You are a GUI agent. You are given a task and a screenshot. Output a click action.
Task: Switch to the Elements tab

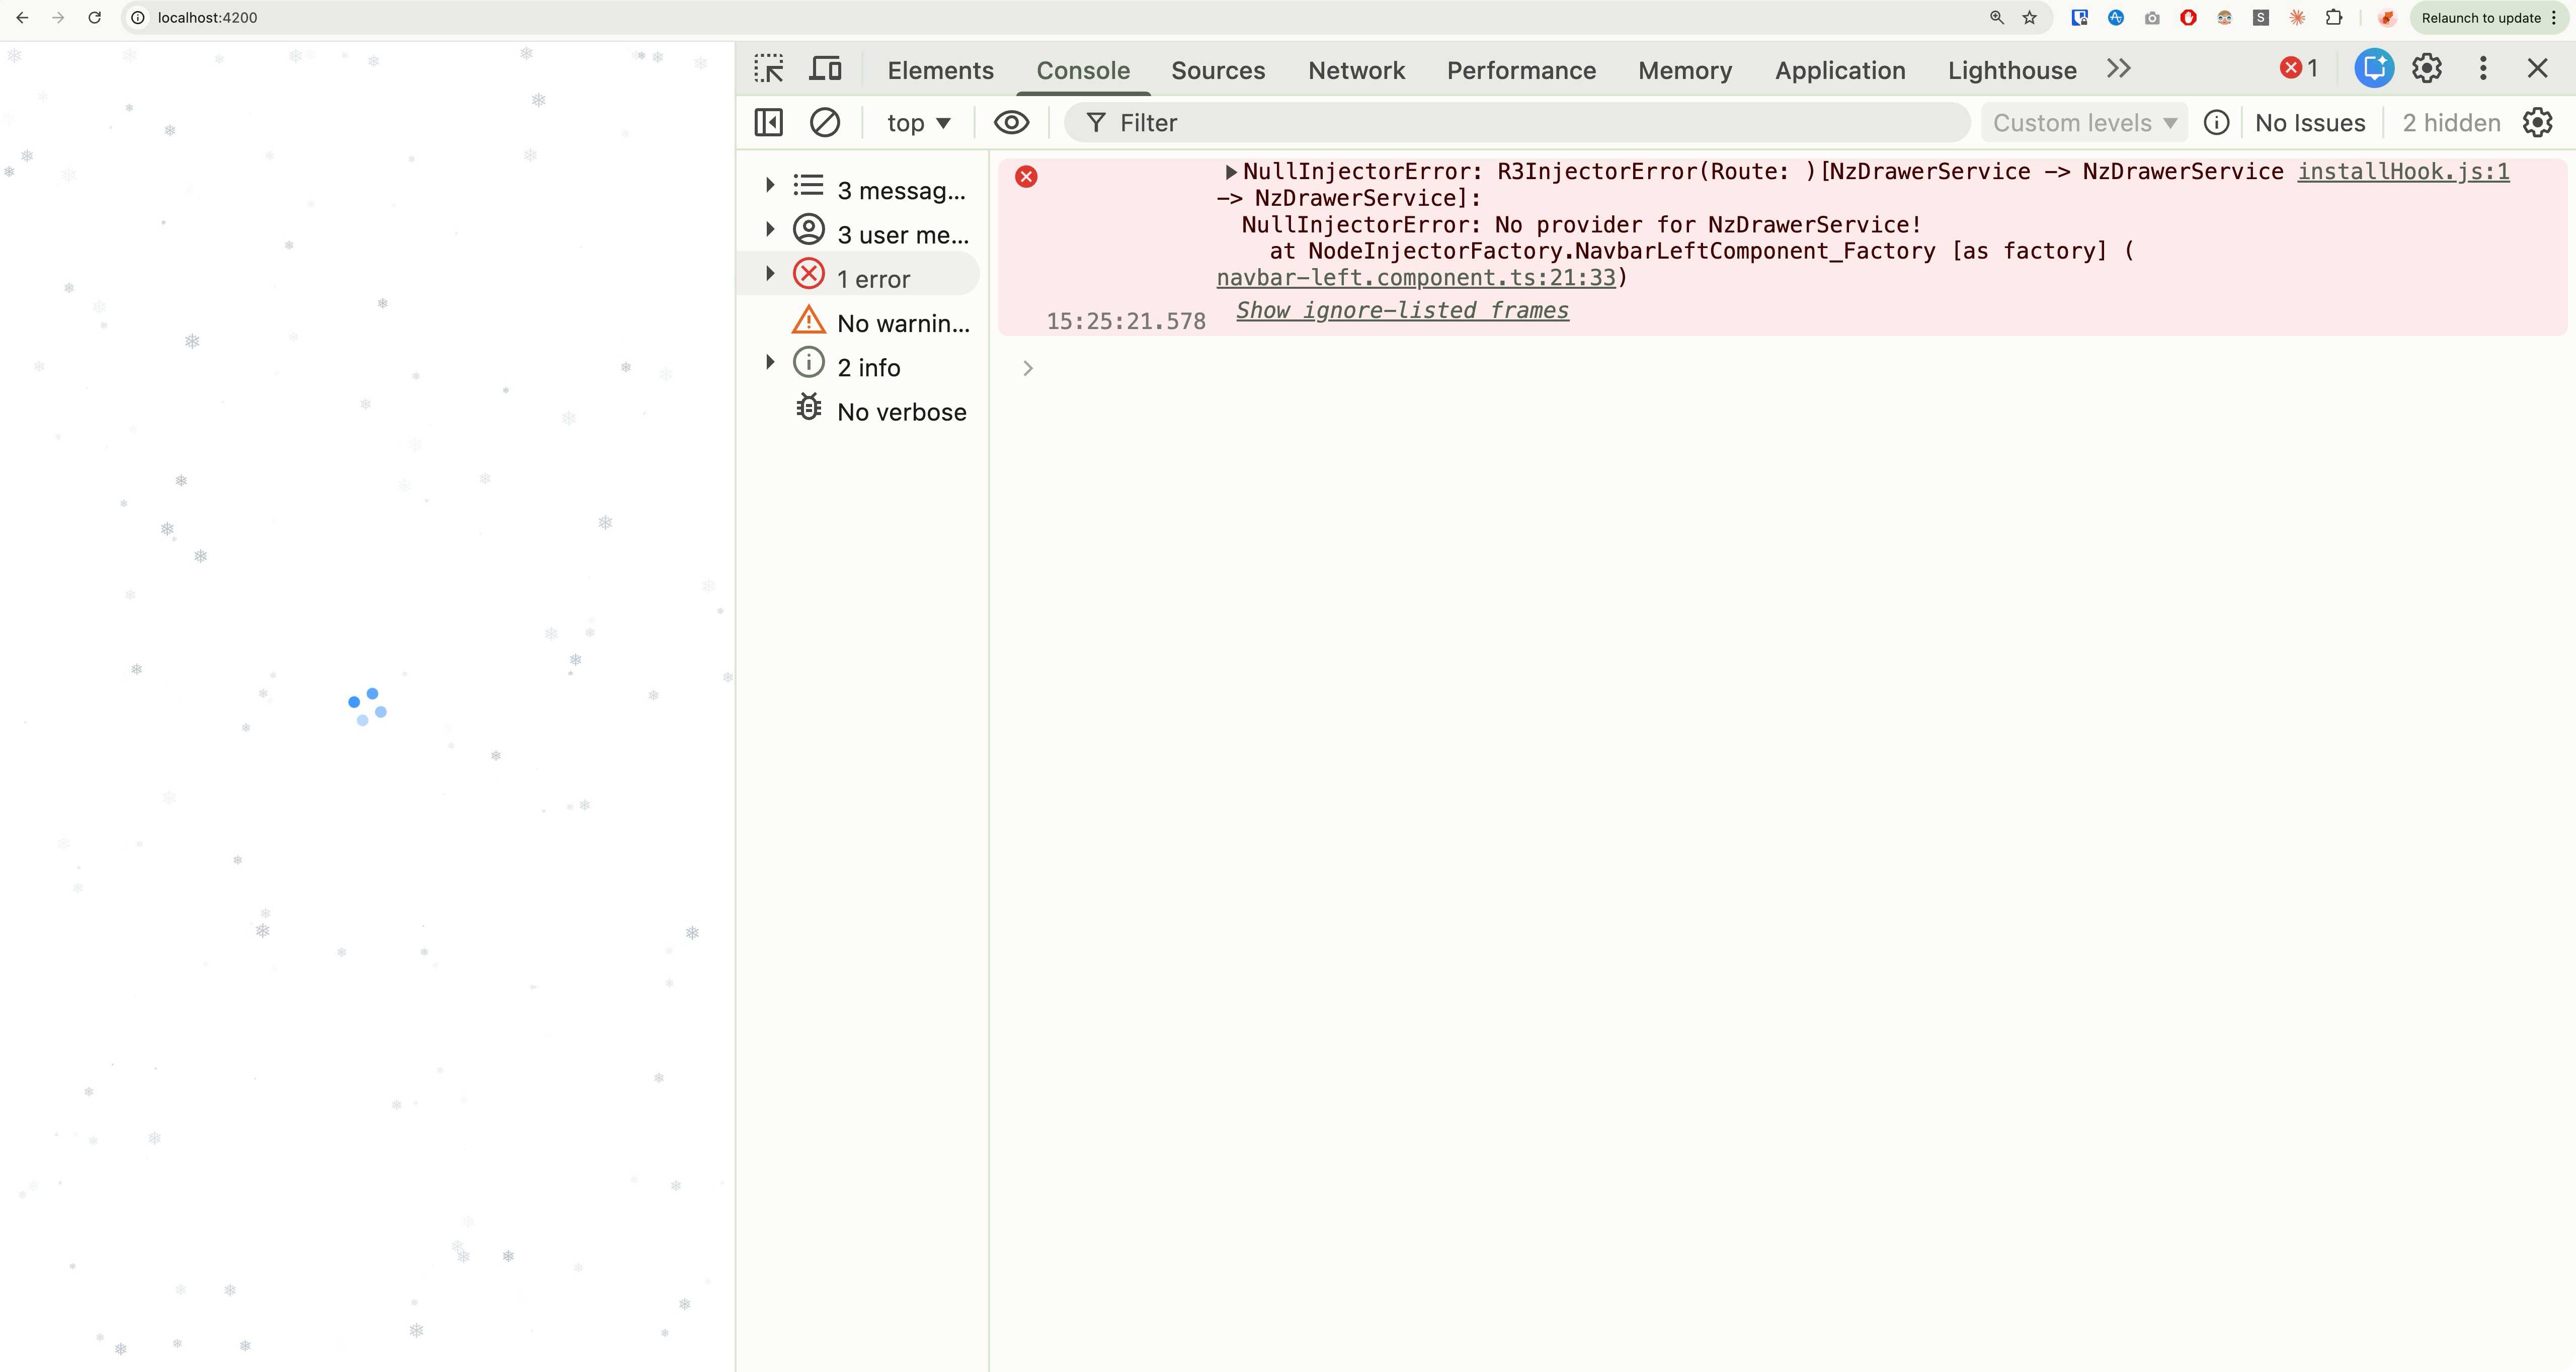[940, 70]
